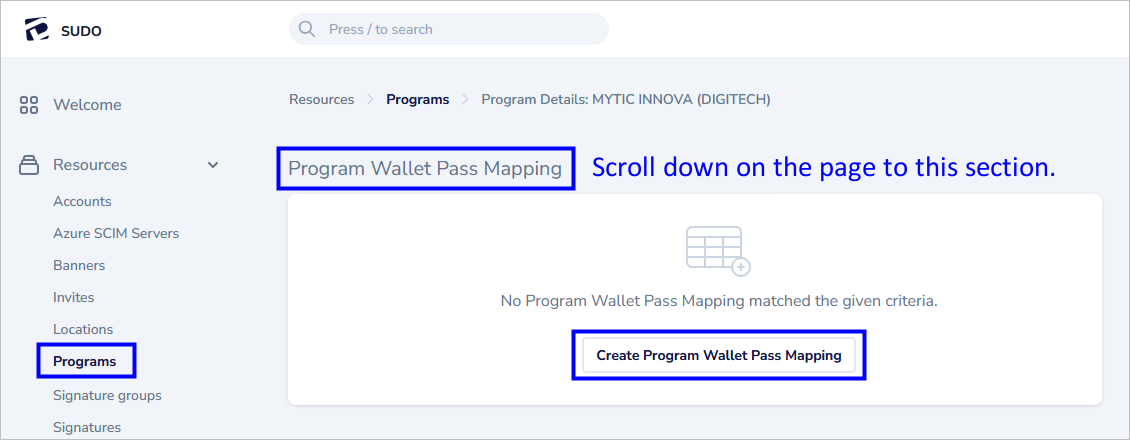Open Accounts in the sidebar
Screen dimensions: 1130x440
(82, 201)
